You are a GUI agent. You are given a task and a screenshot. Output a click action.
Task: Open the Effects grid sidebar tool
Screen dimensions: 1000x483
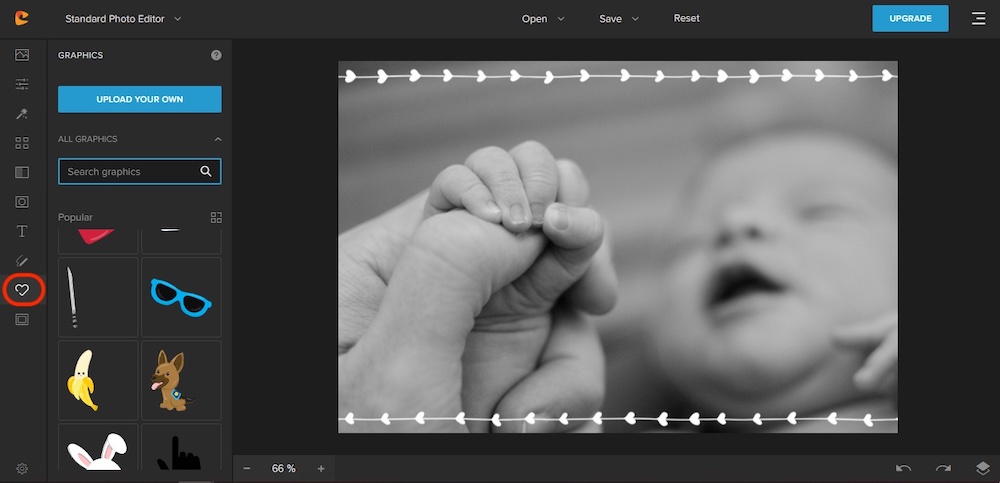coord(22,143)
